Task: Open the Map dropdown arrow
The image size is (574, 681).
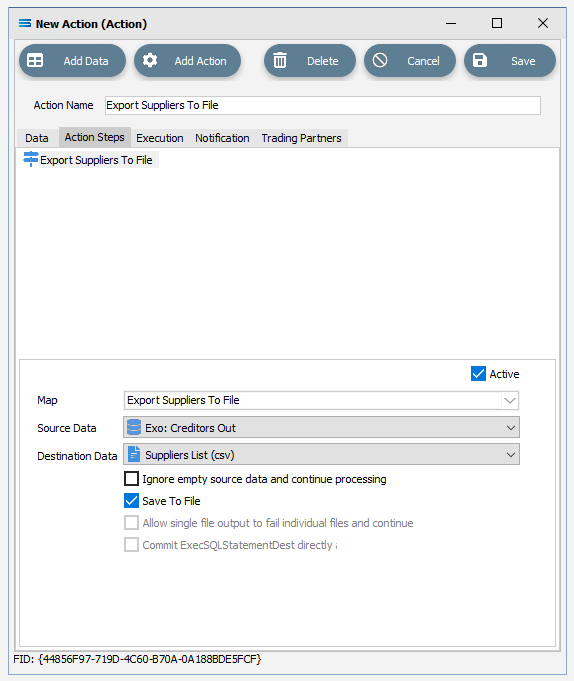Action: coord(510,400)
